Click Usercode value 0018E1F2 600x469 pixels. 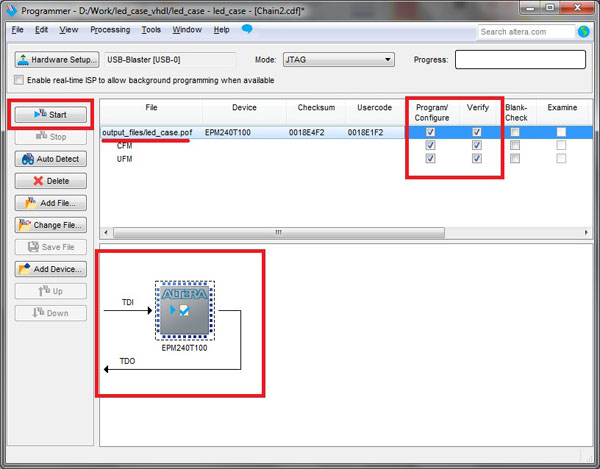click(x=365, y=132)
